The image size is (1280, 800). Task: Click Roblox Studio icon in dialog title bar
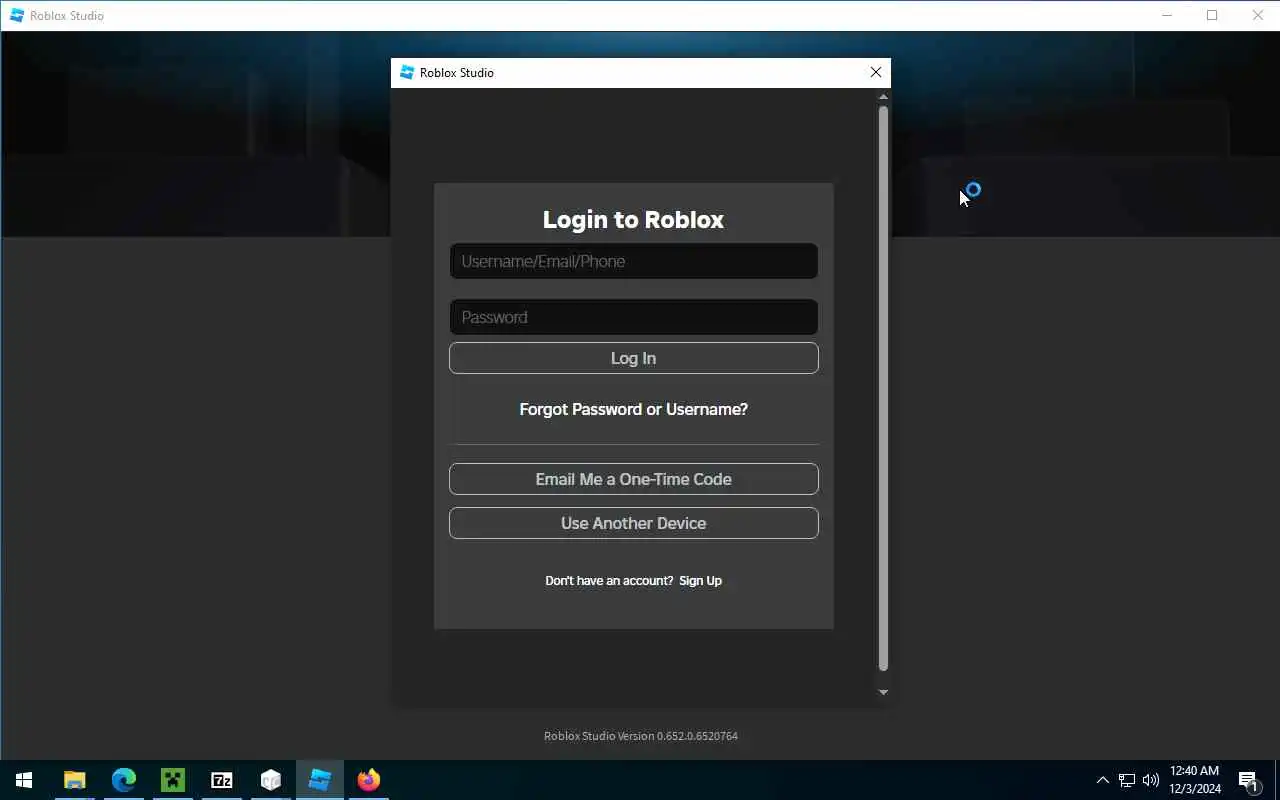click(406, 72)
